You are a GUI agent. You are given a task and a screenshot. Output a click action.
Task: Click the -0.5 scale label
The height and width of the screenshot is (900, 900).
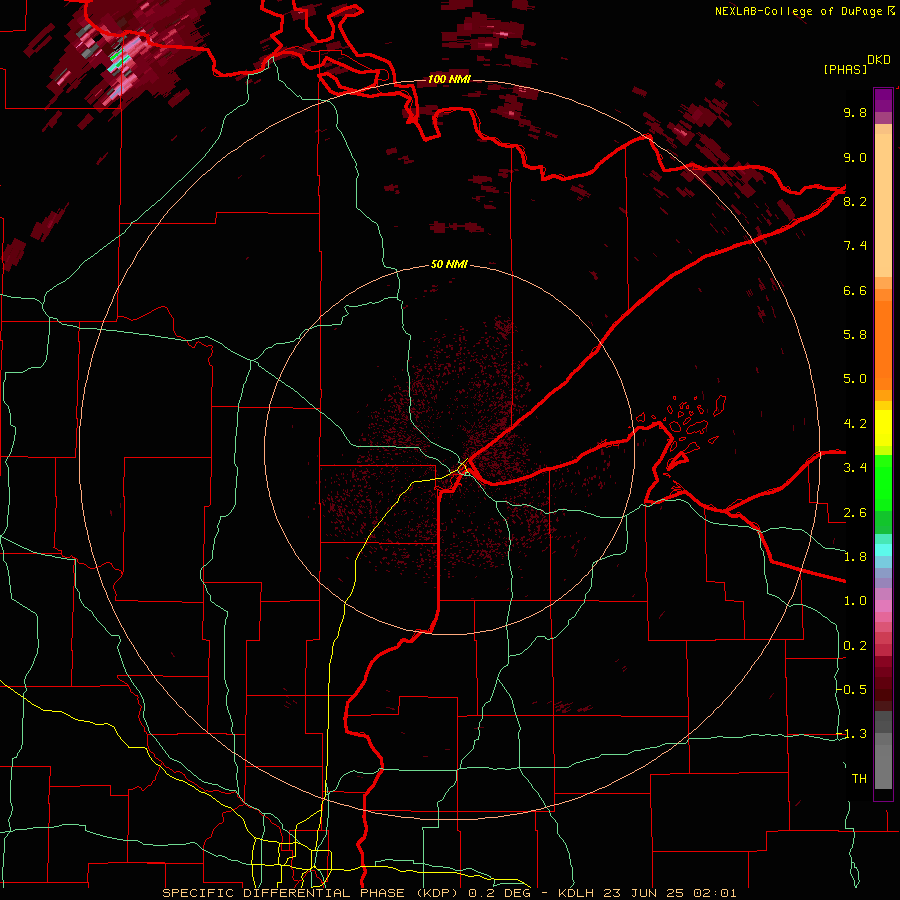click(x=852, y=689)
